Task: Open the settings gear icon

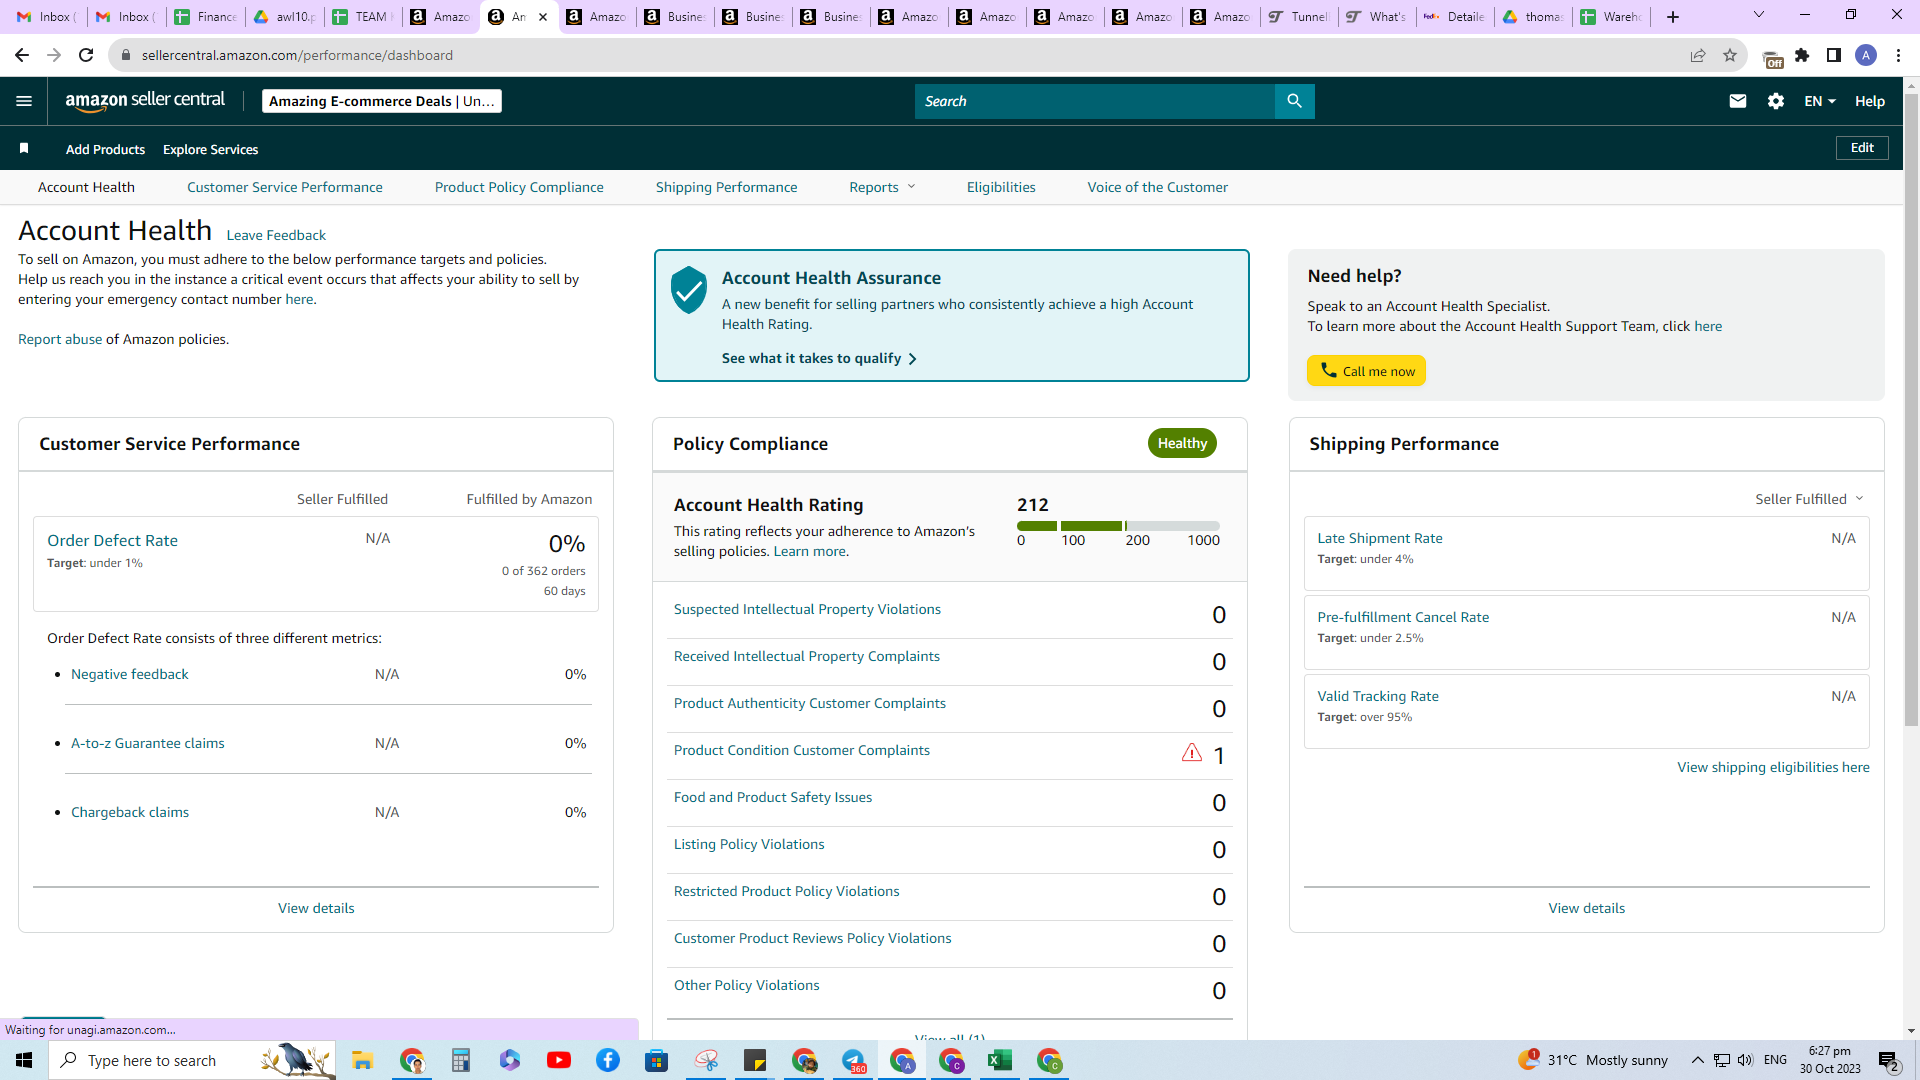Action: (x=1776, y=101)
